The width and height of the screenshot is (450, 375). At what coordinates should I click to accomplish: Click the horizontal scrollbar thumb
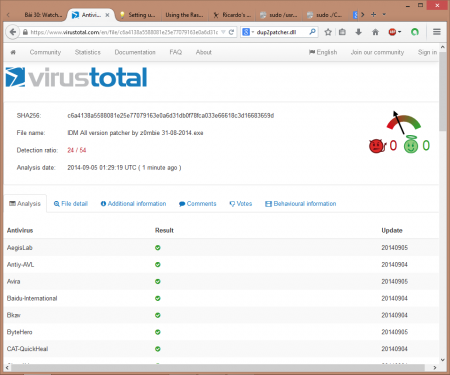218,367
